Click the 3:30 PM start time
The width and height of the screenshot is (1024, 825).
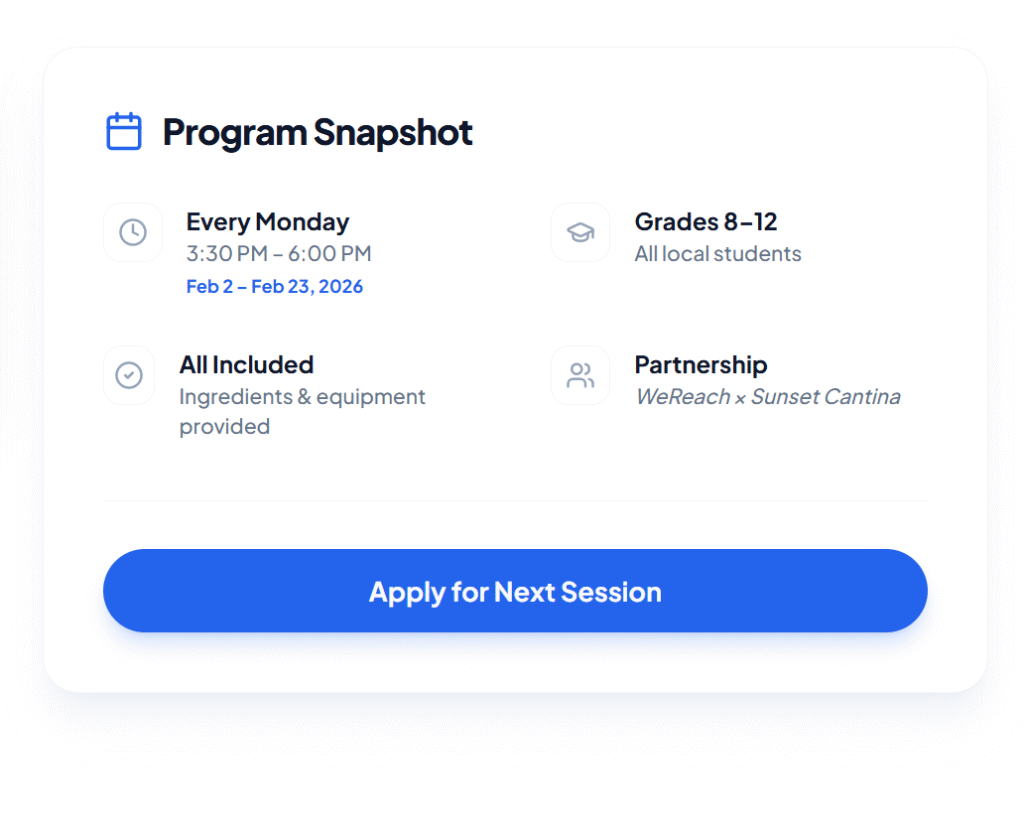coord(226,254)
